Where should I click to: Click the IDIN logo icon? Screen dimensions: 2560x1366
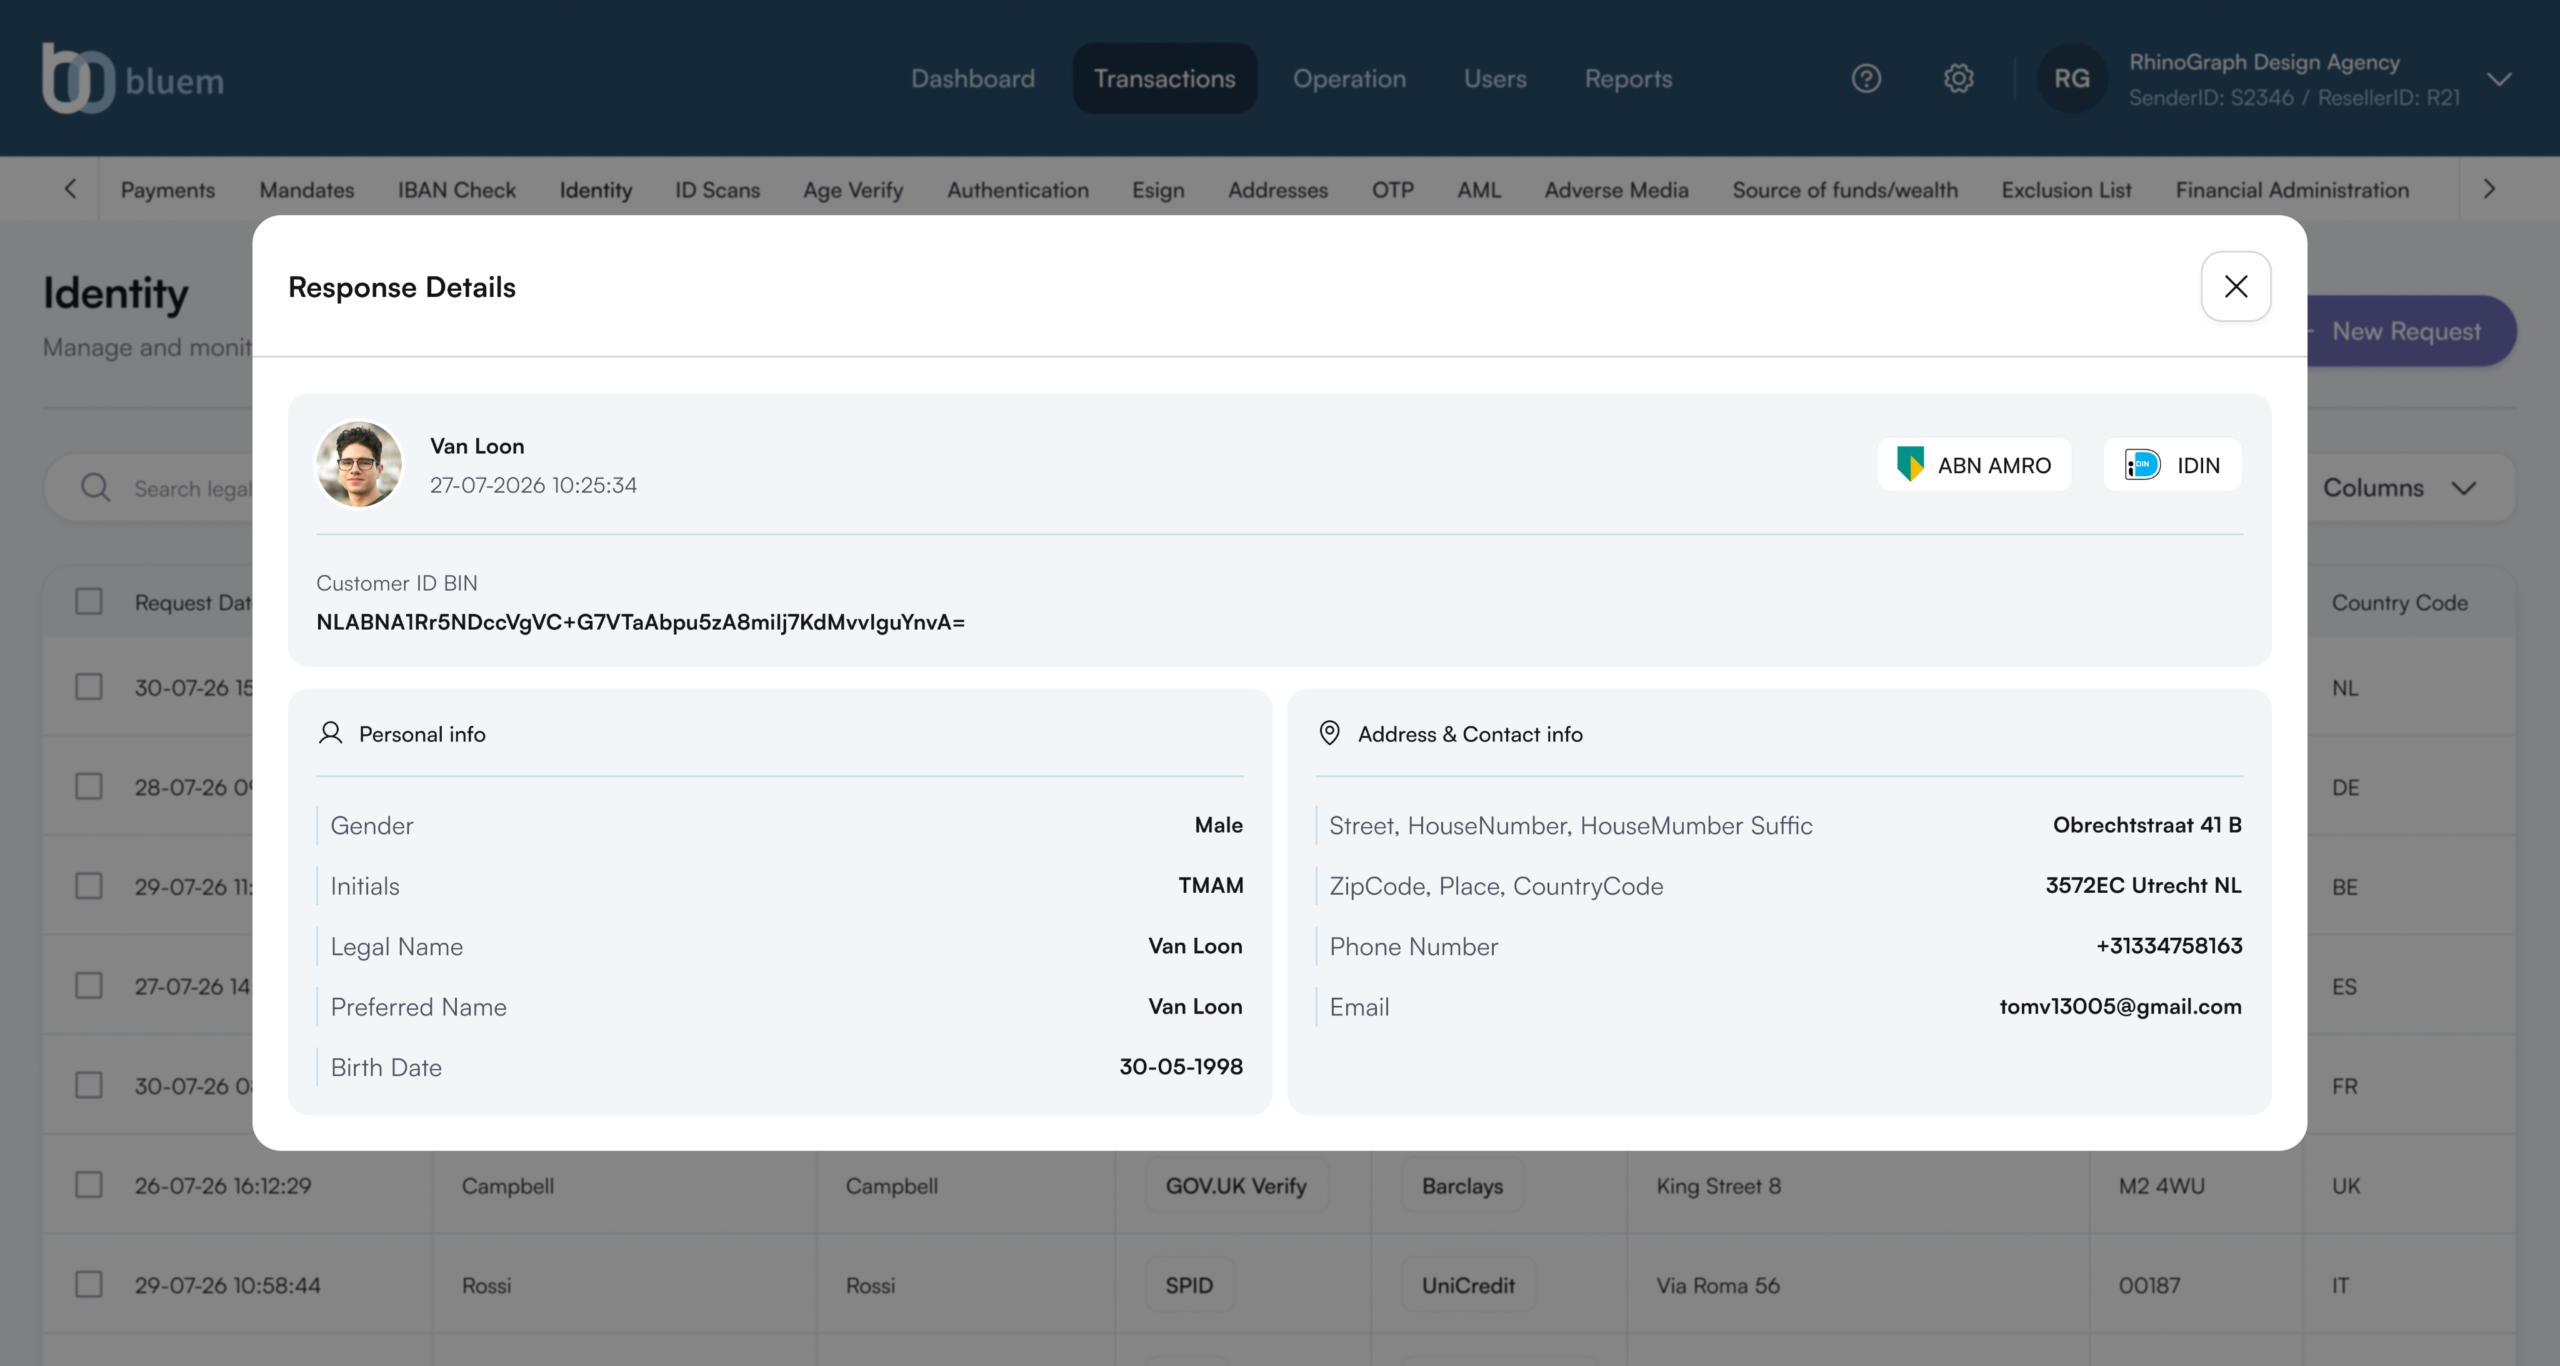pyautogui.click(x=2142, y=464)
